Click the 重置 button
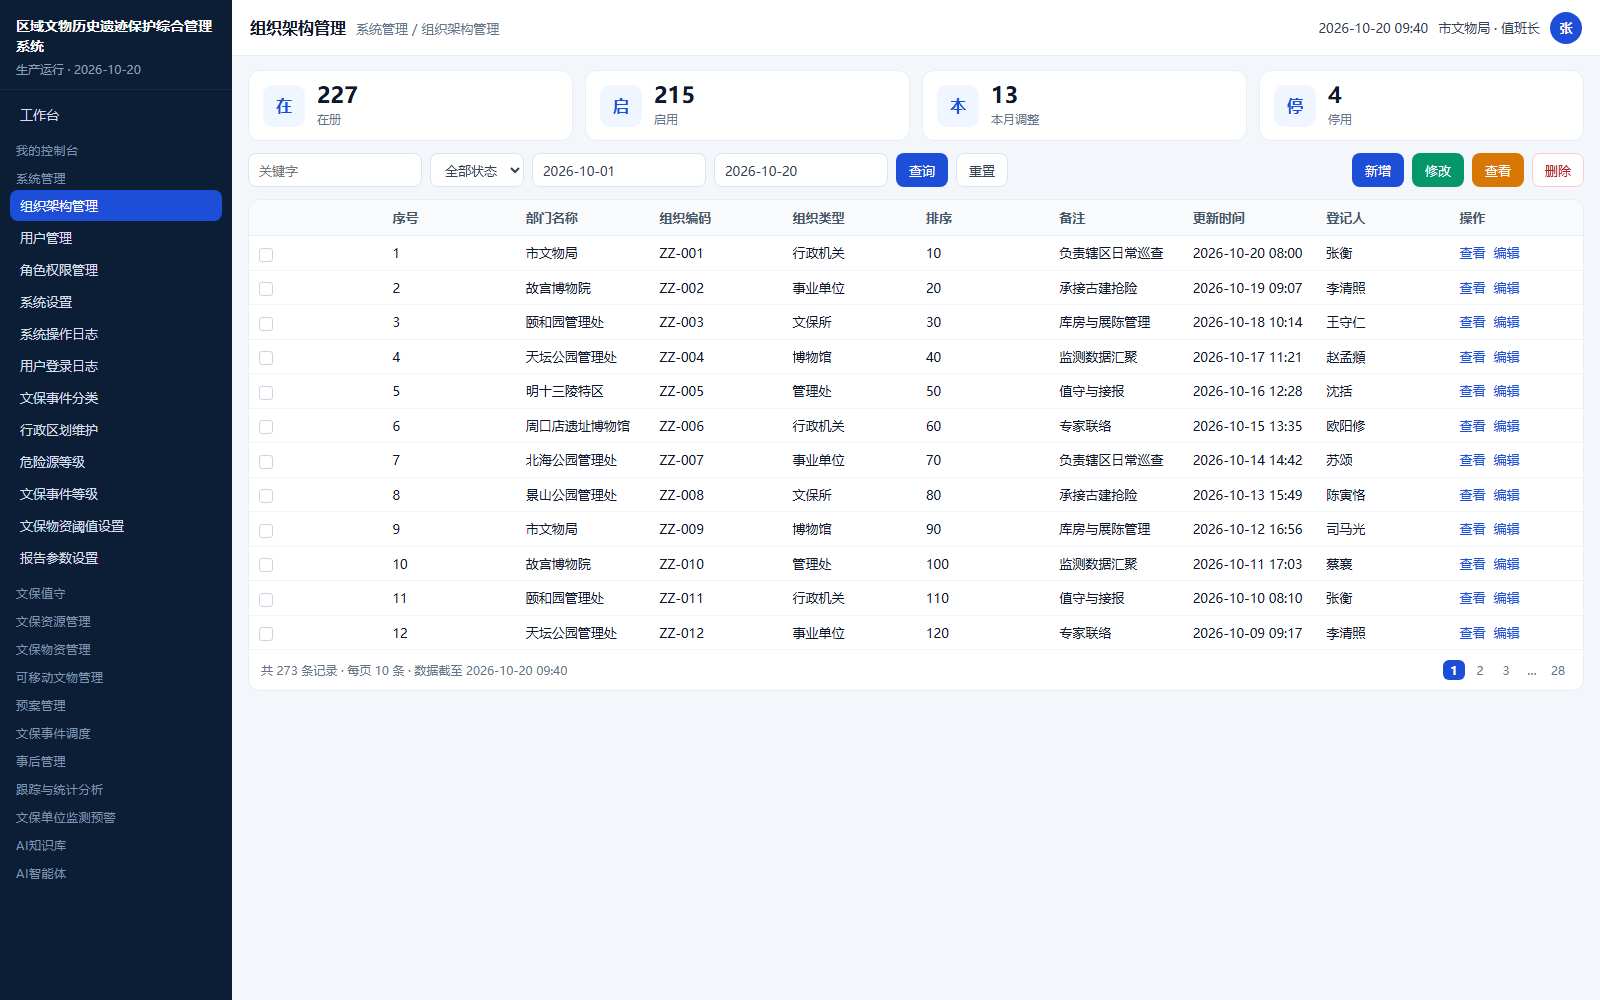The image size is (1600, 1000). [x=982, y=170]
